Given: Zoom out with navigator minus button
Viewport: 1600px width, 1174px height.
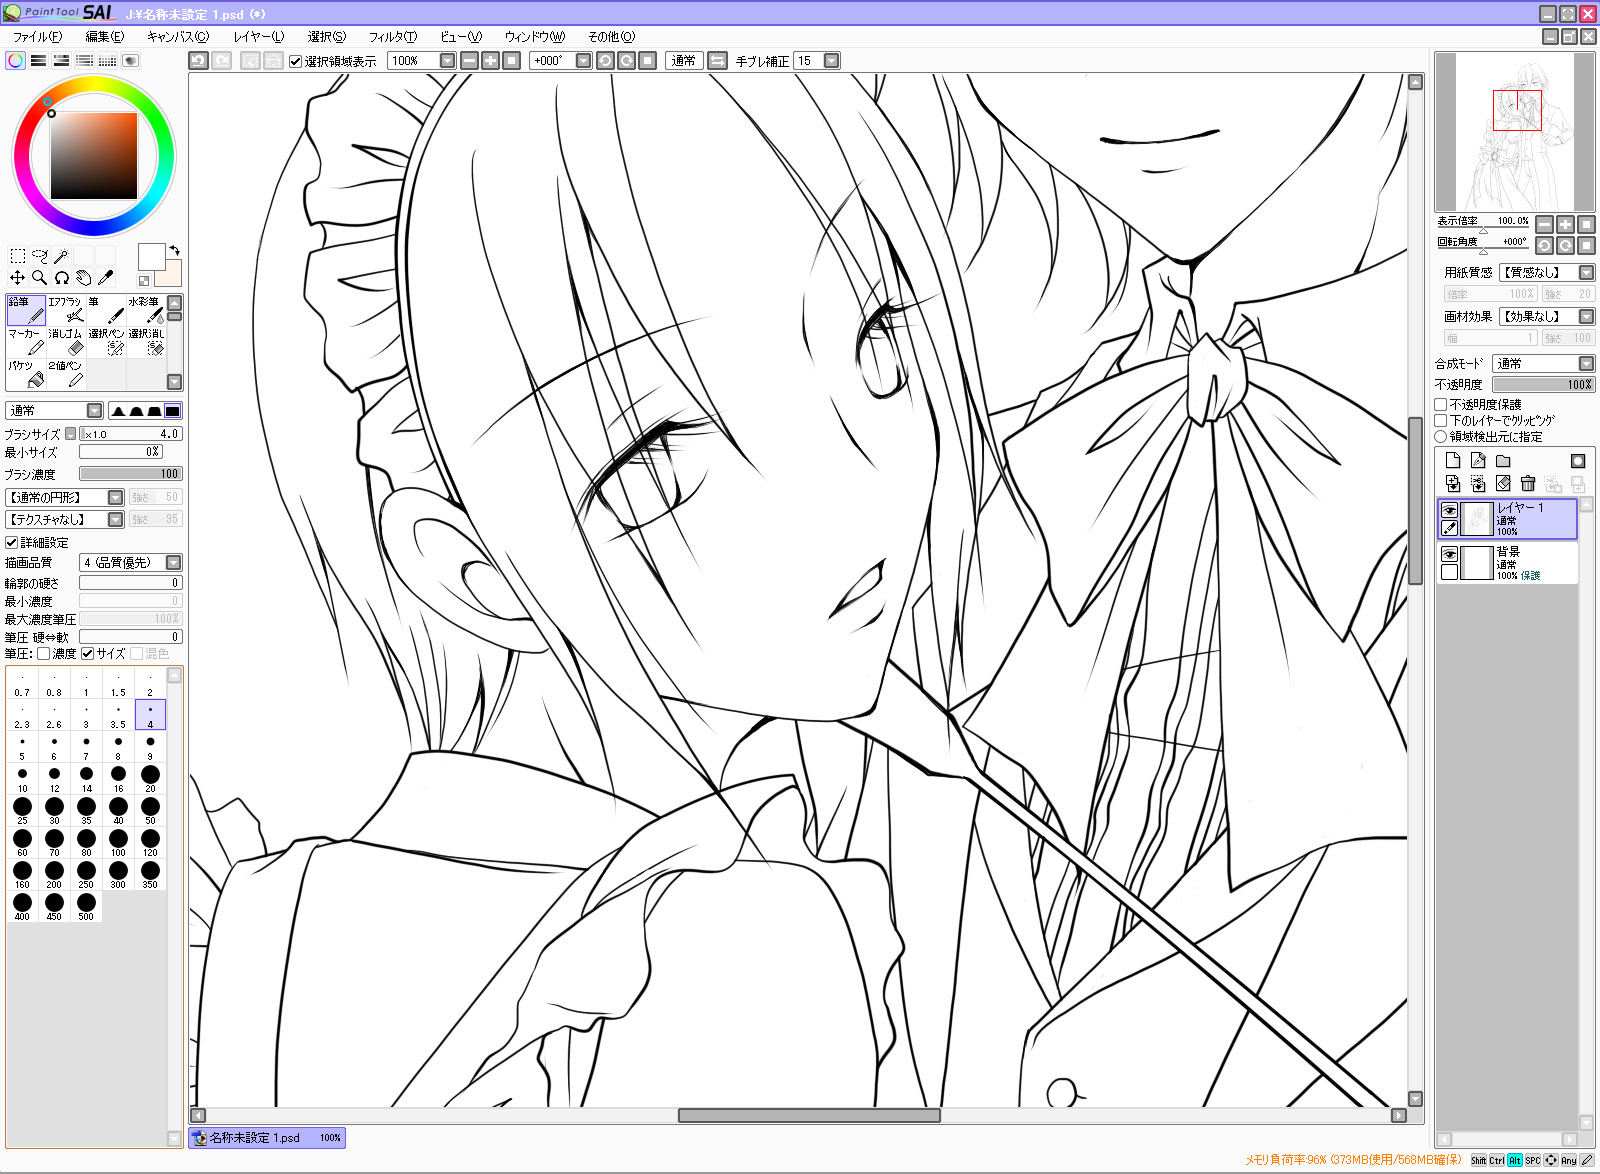Looking at the screenshot, I should click(x=1545, y=224).
